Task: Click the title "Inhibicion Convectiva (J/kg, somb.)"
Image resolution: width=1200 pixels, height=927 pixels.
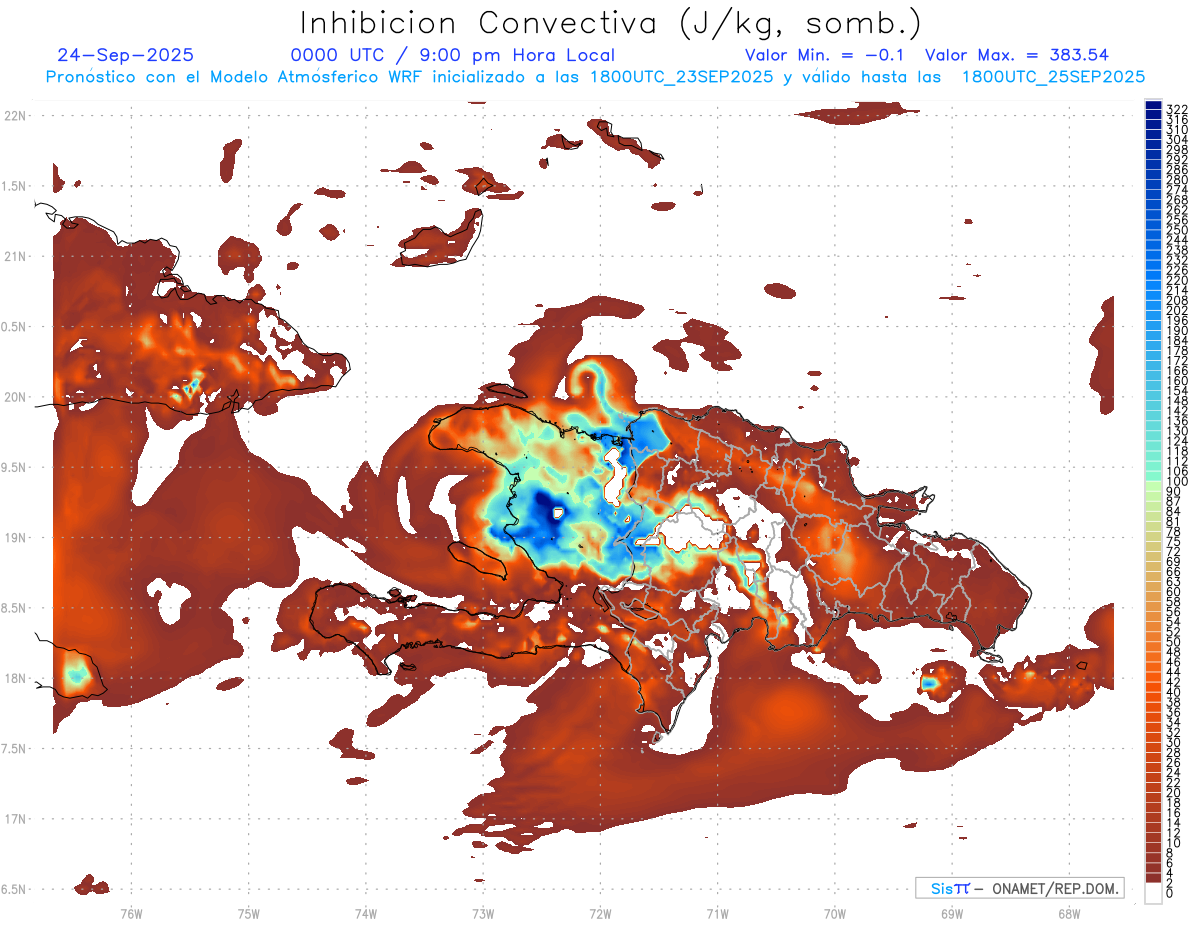Action: point(611,22)
